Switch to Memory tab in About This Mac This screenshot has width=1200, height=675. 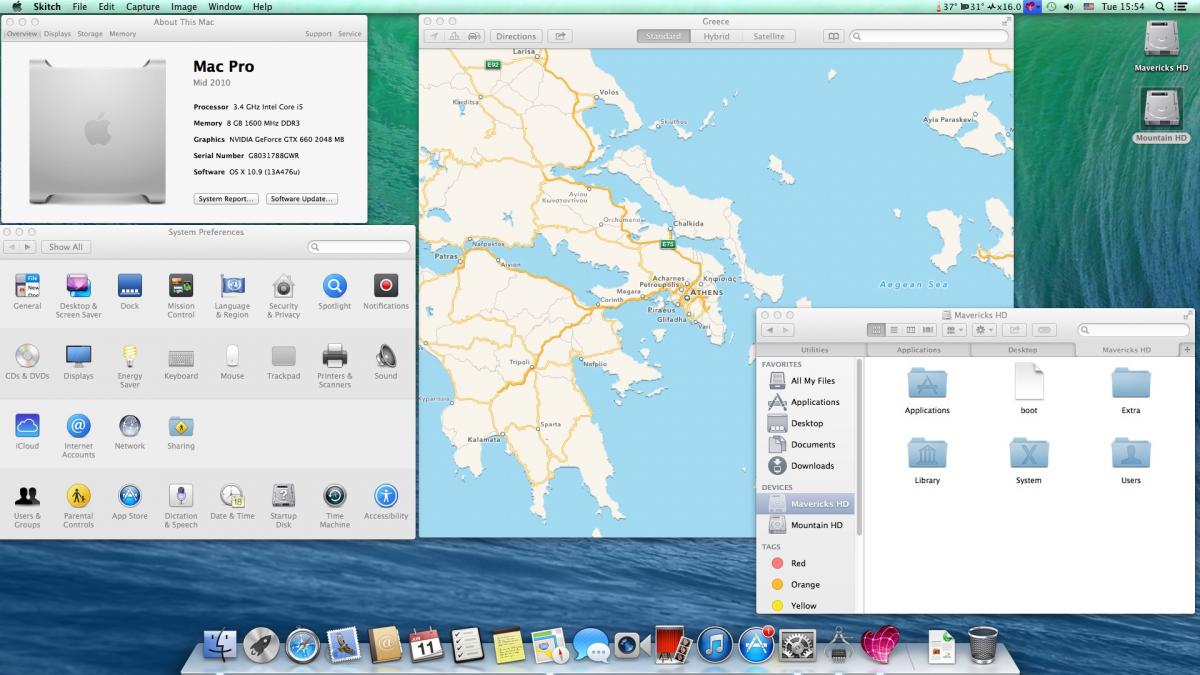pyautogui.click(x=123, y=34)
